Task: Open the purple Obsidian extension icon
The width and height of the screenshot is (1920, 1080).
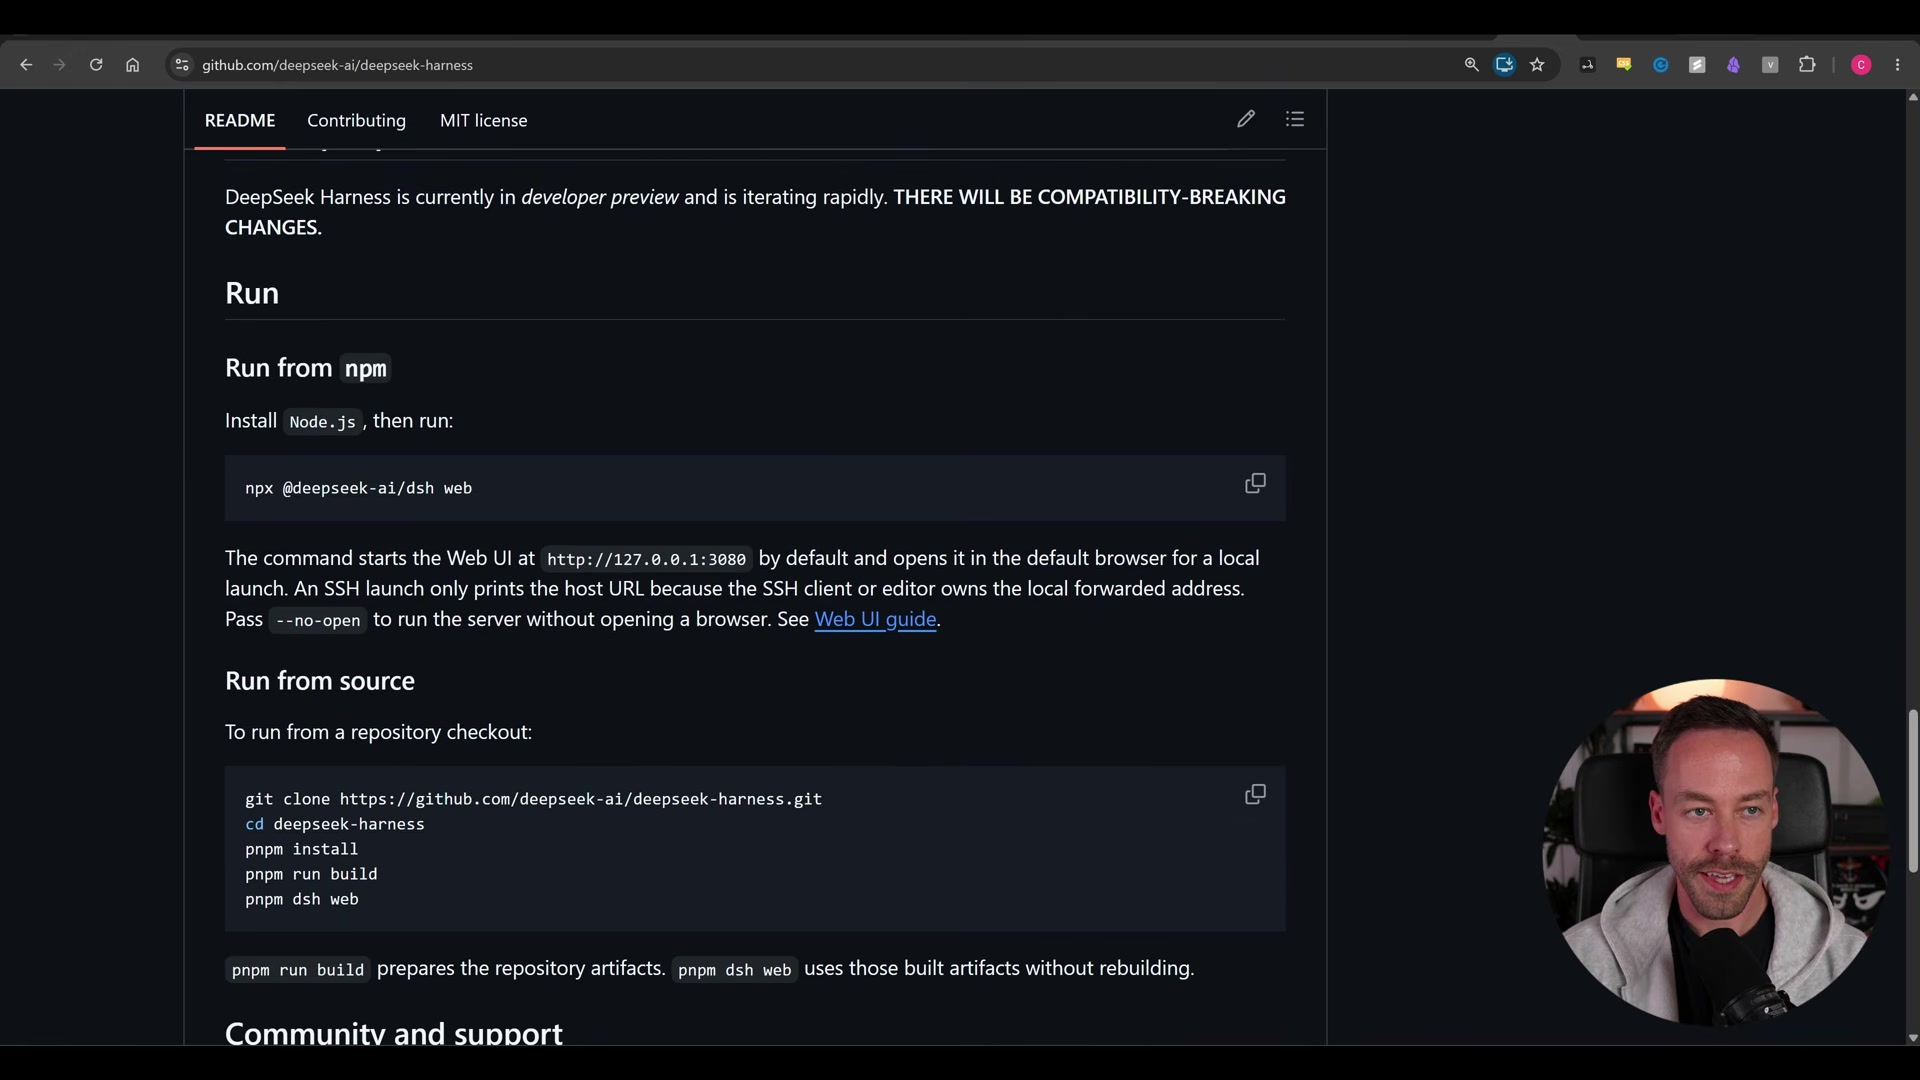Action: click(x=1733, y=65)
